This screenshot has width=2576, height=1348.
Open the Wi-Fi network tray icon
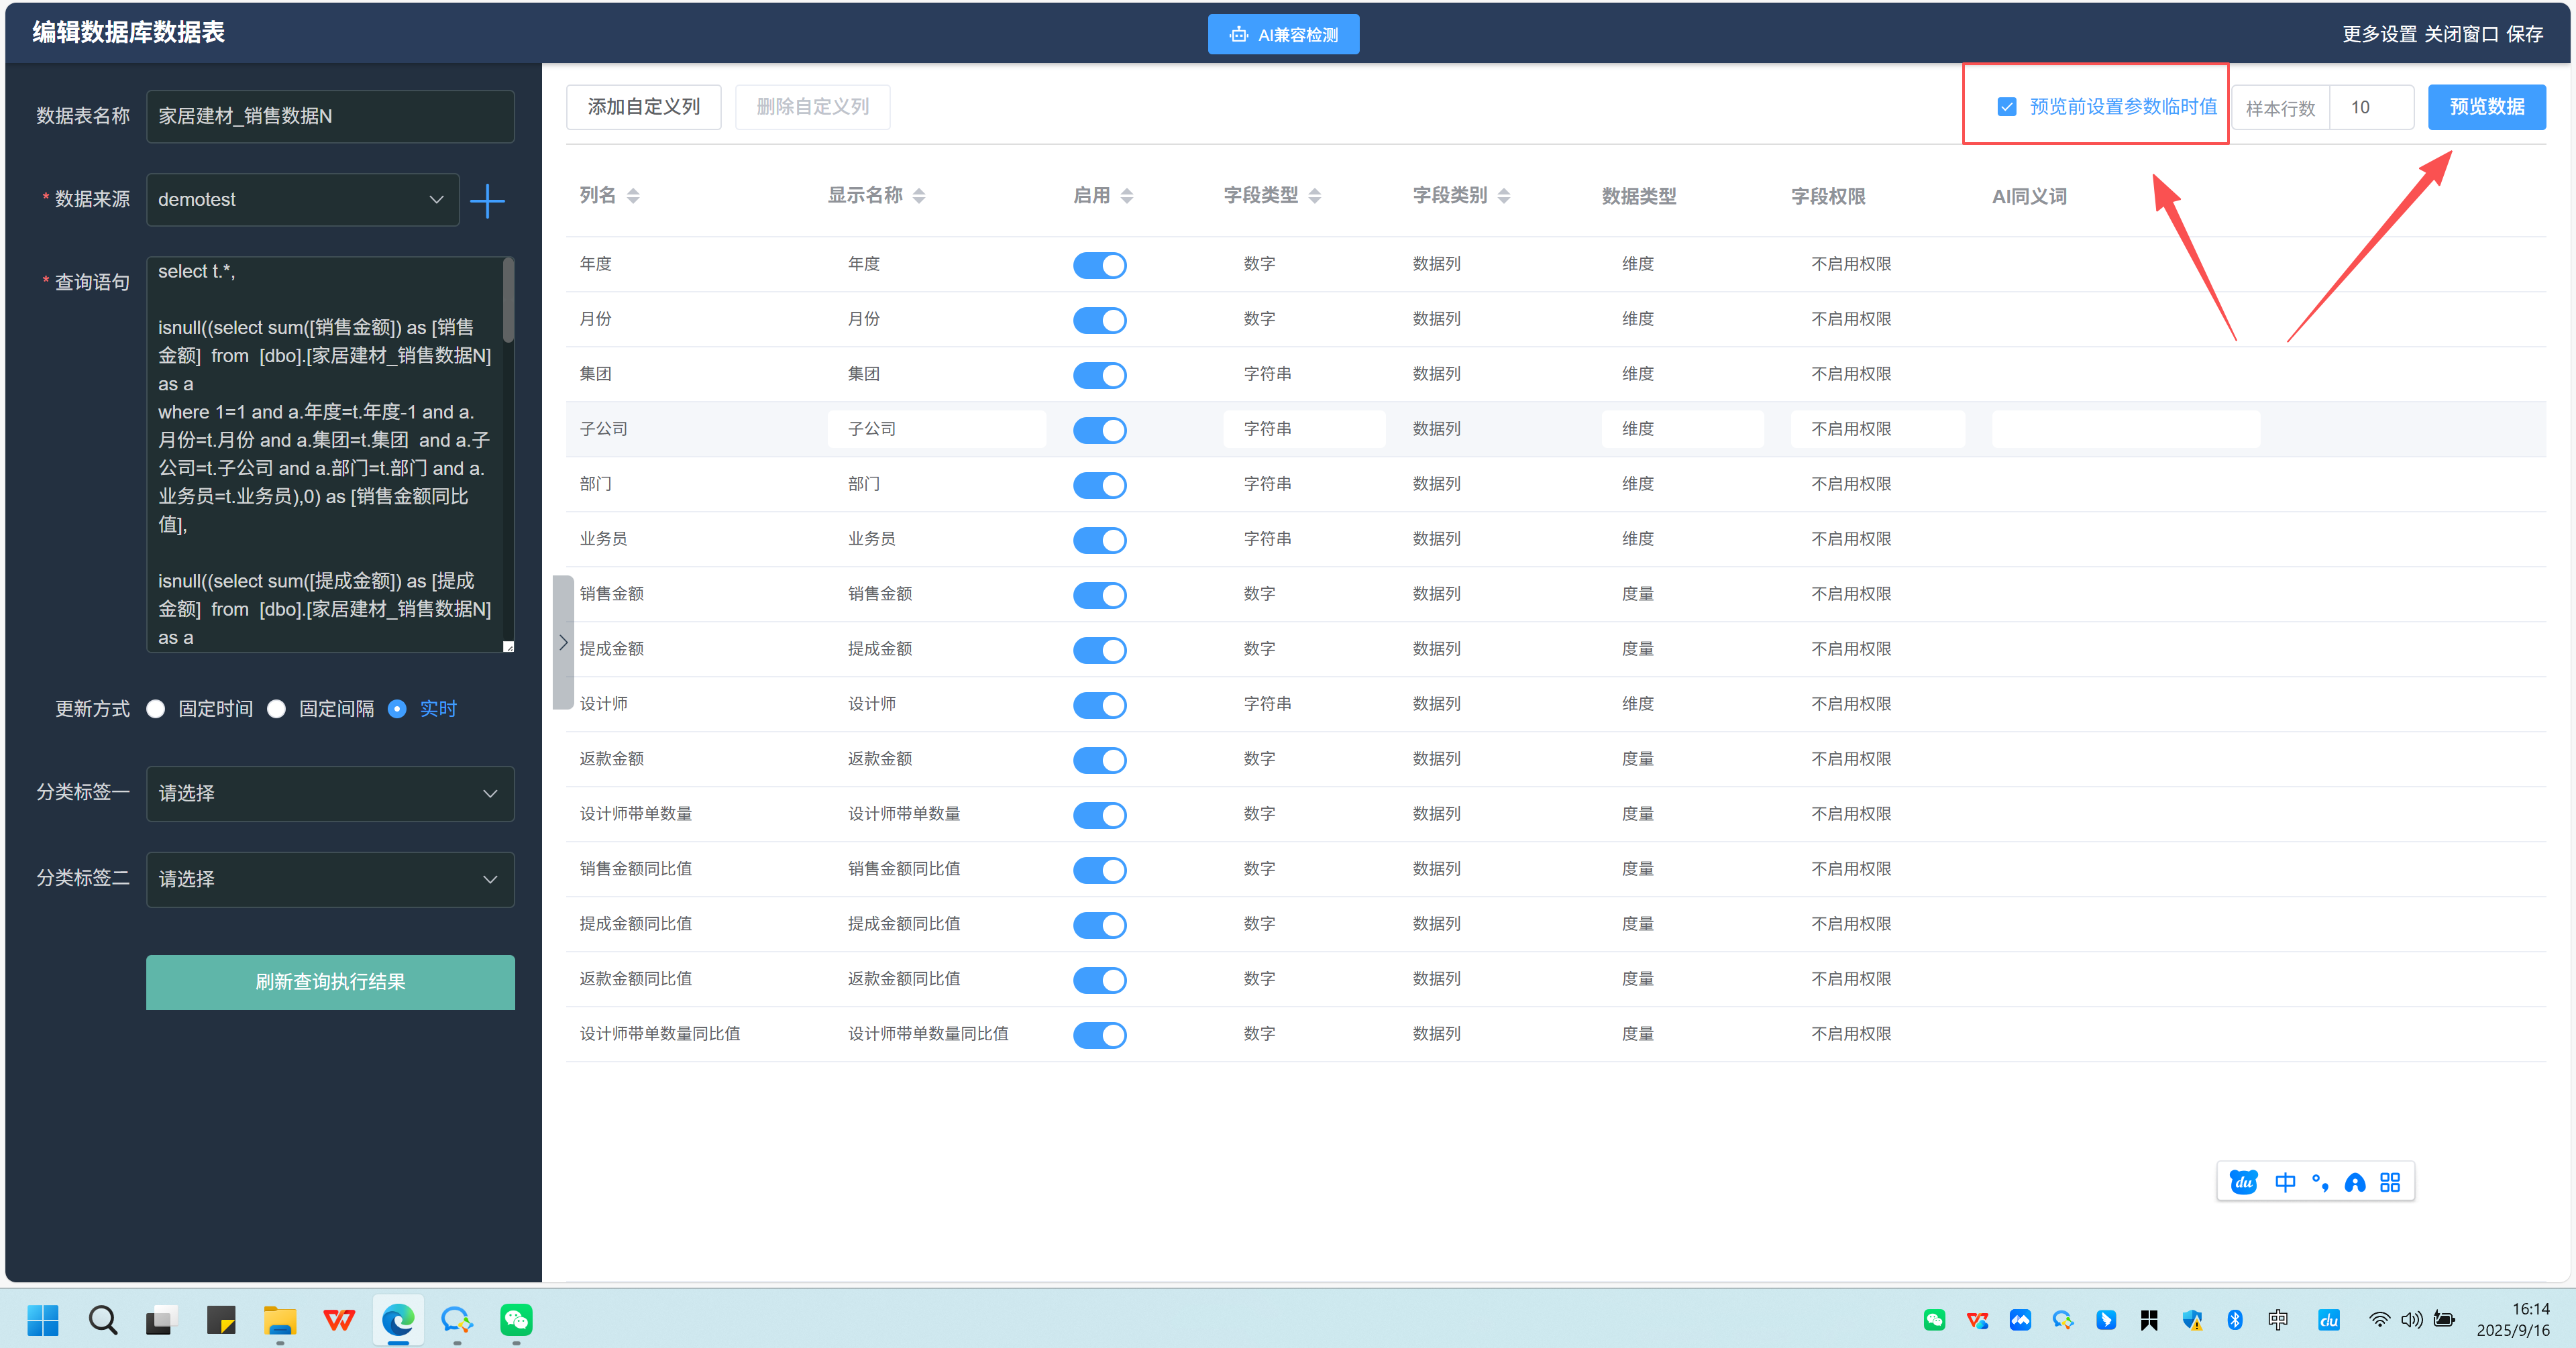tap(2379, 1320)
